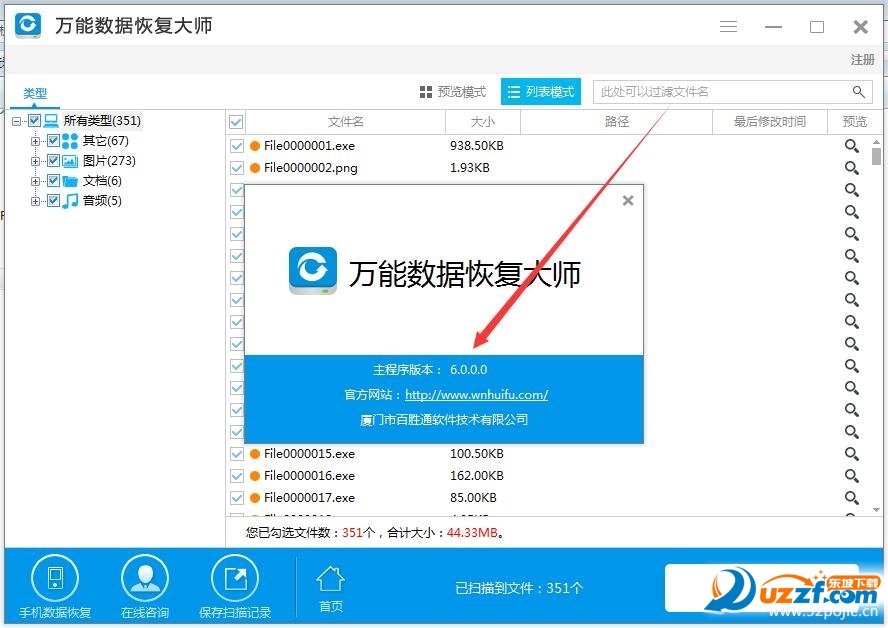This screenshot has height=628, width=888.
Task: Click the scrollbar down arrow in file list
Action: 876,510
